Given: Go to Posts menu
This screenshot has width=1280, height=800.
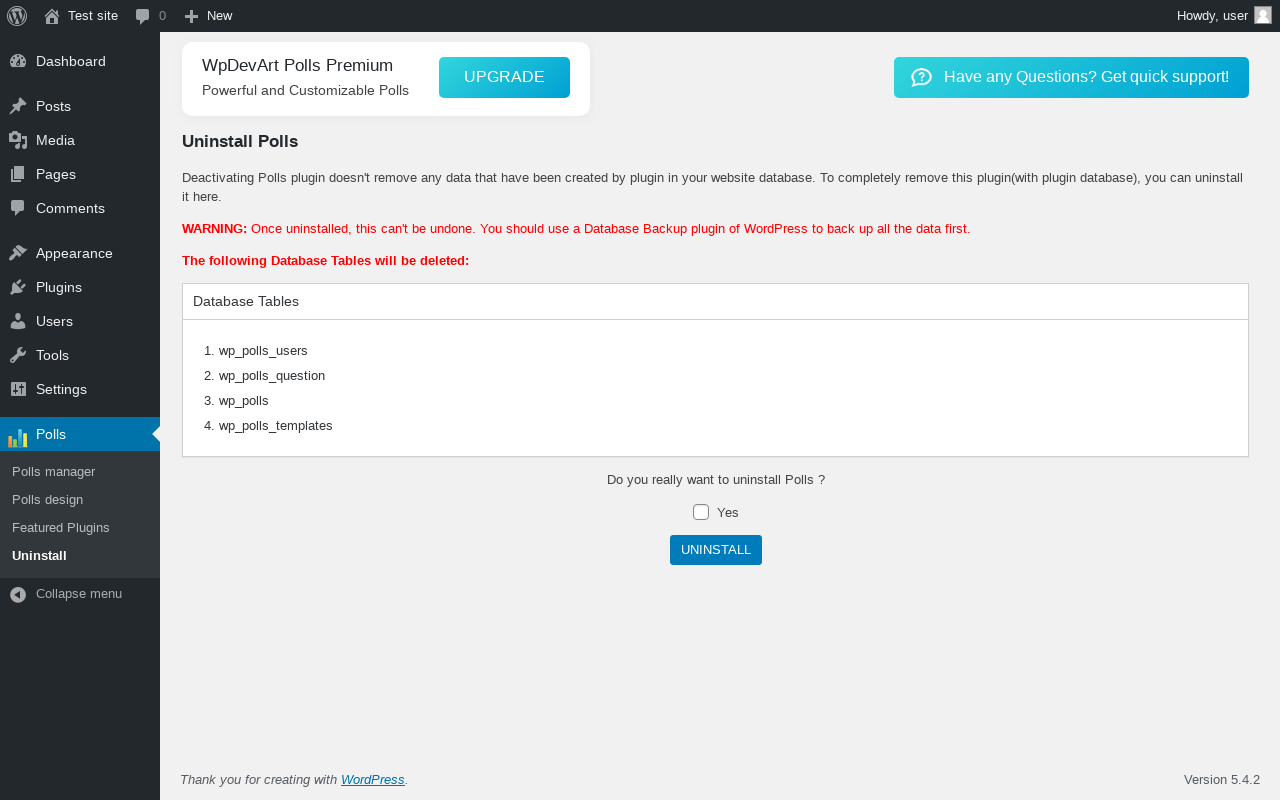Looking at the screenshot, I should (x=80, y=106).
